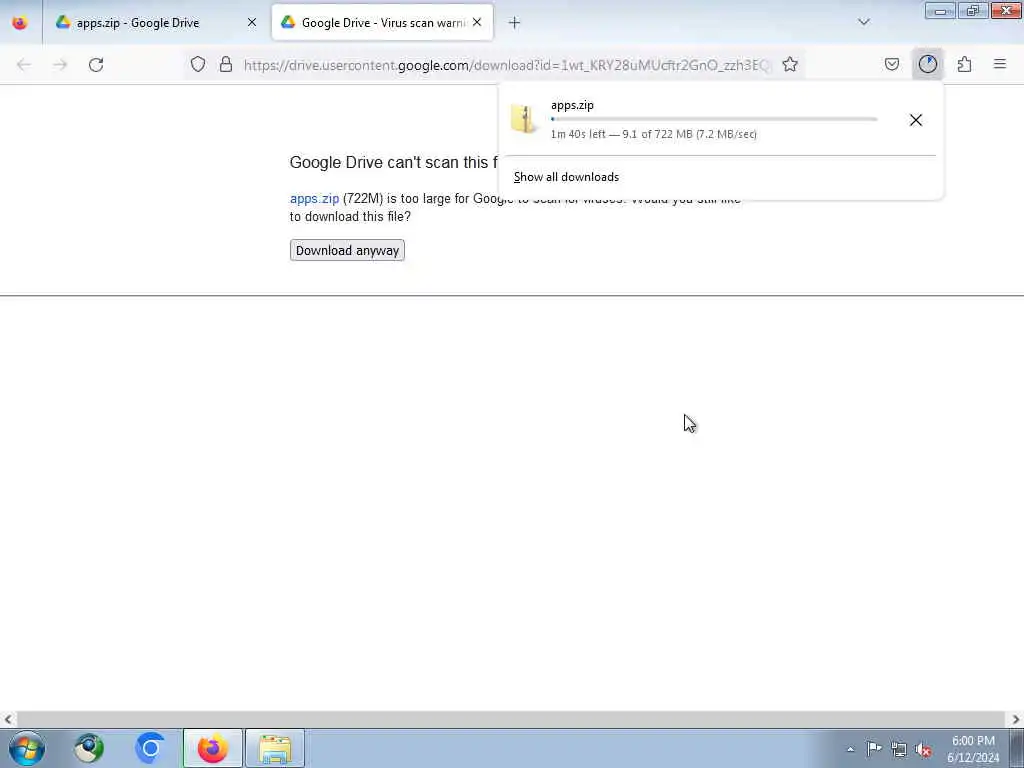Screen dimensions: 1024x768
Task: Expand the list all tabs chevron
Action: tap(863, 23)
